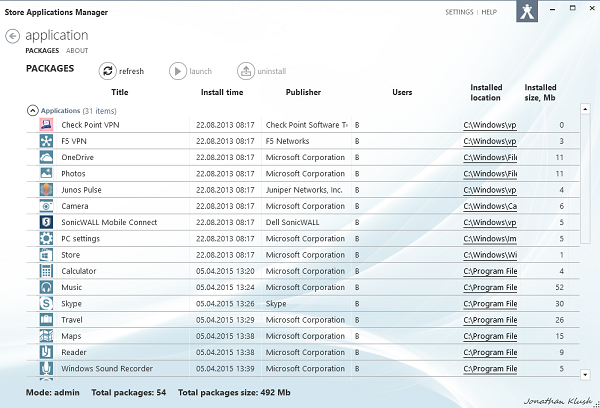This screenshot has width=600, height=408.
Task: Open Skype Program Files location link
Action: coord(490,304)
